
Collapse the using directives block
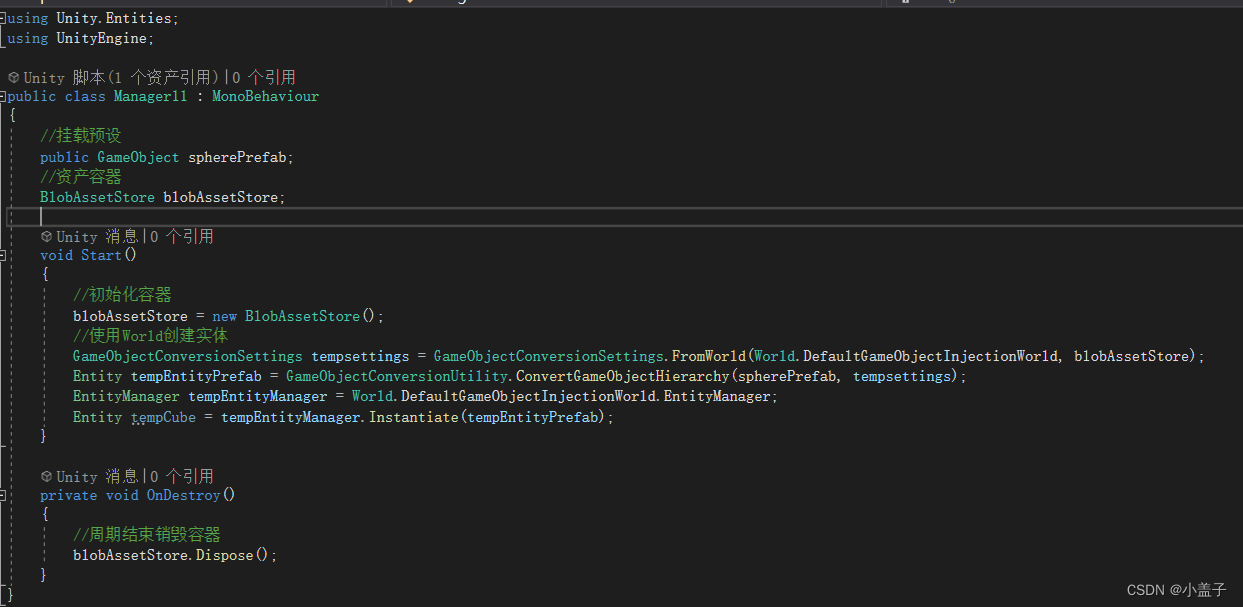tap(5, 17)
